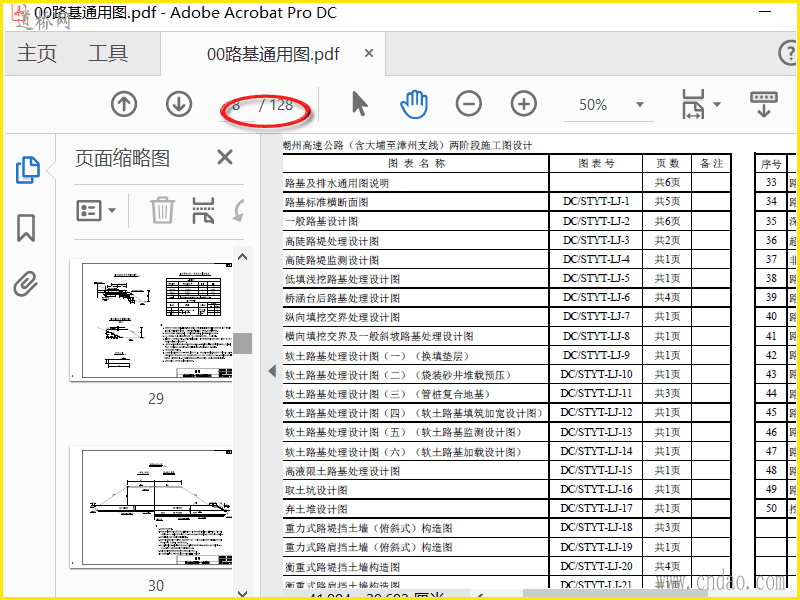Click the row 路基及排水通用图说明

point(507,183)
